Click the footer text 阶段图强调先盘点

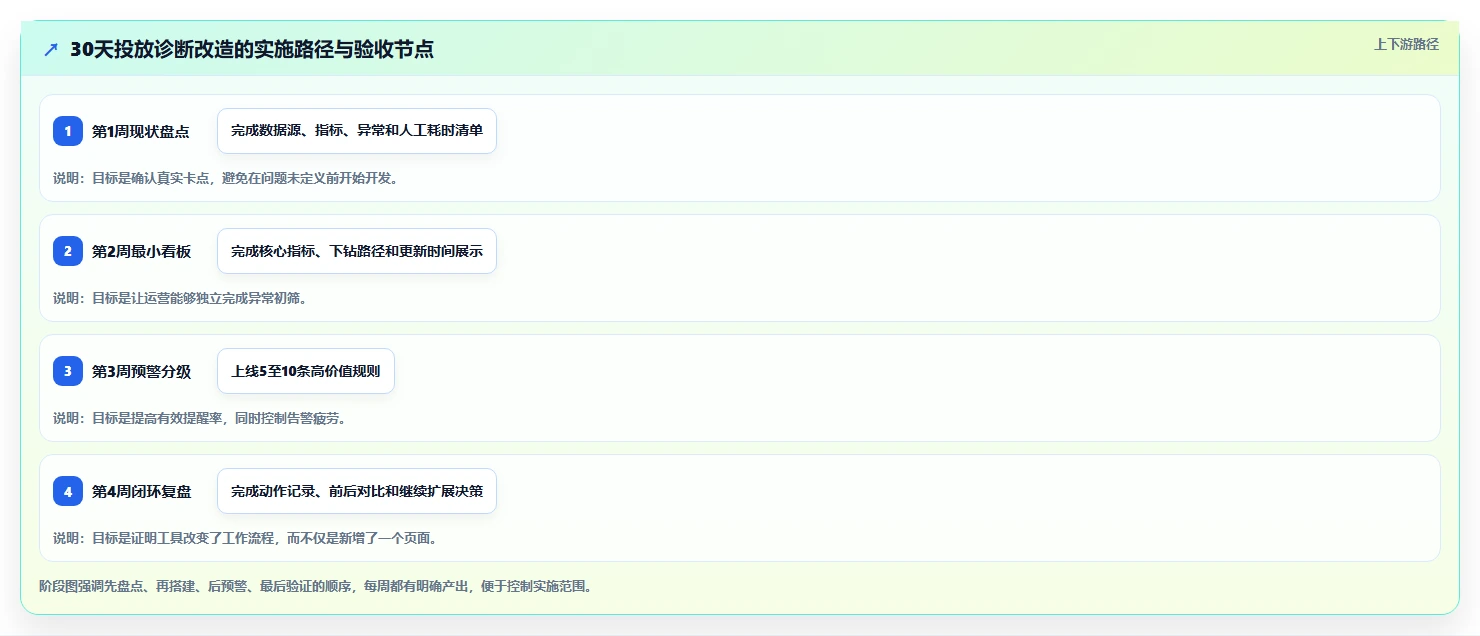click(x=317, y=586)
